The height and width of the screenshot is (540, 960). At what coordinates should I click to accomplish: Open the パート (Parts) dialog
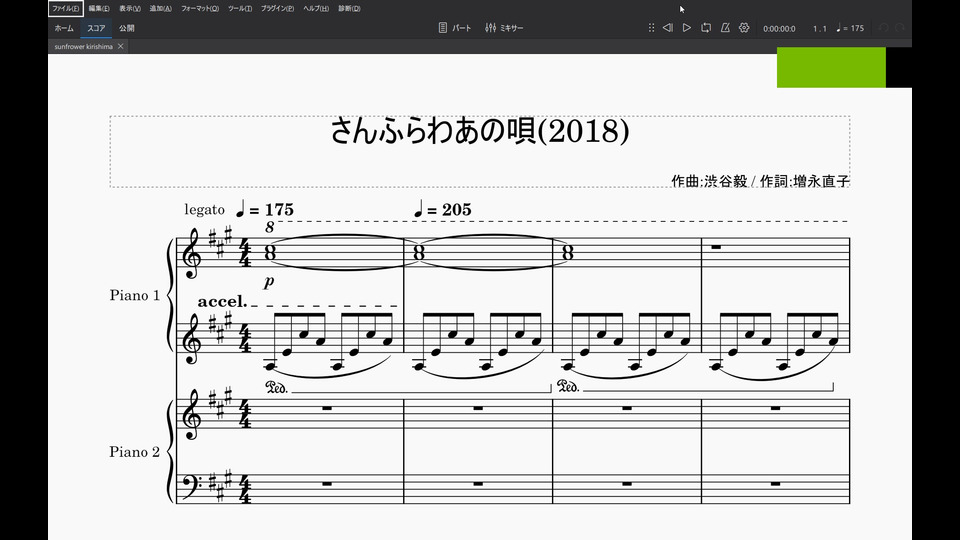[x=455, y=28]
